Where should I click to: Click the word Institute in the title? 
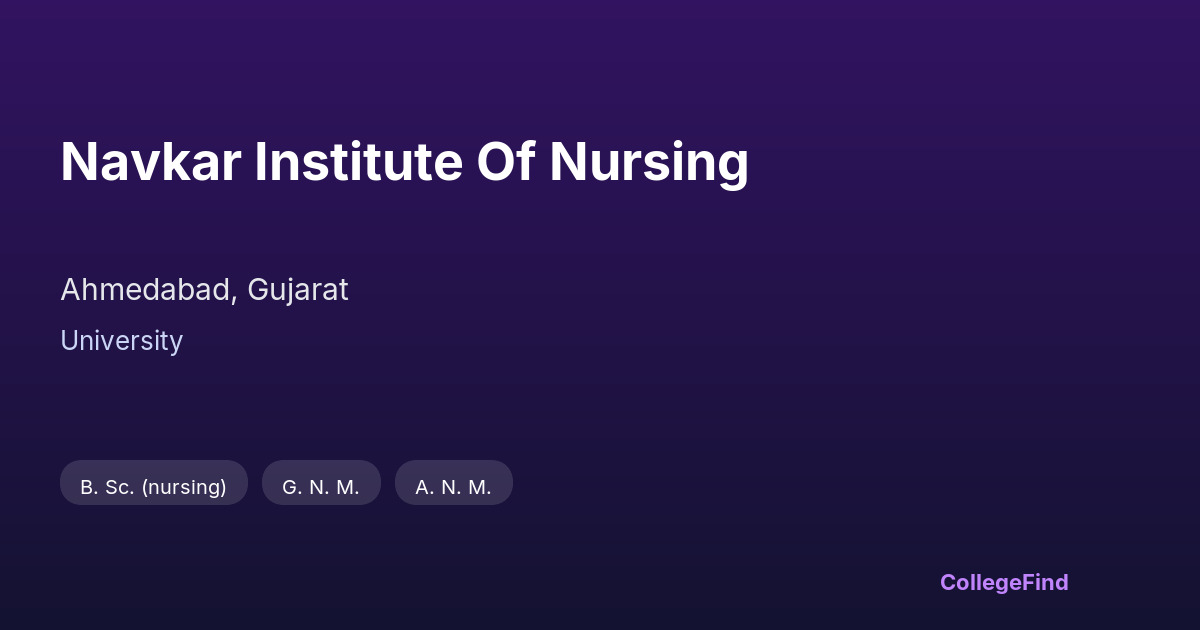point(358,162)
